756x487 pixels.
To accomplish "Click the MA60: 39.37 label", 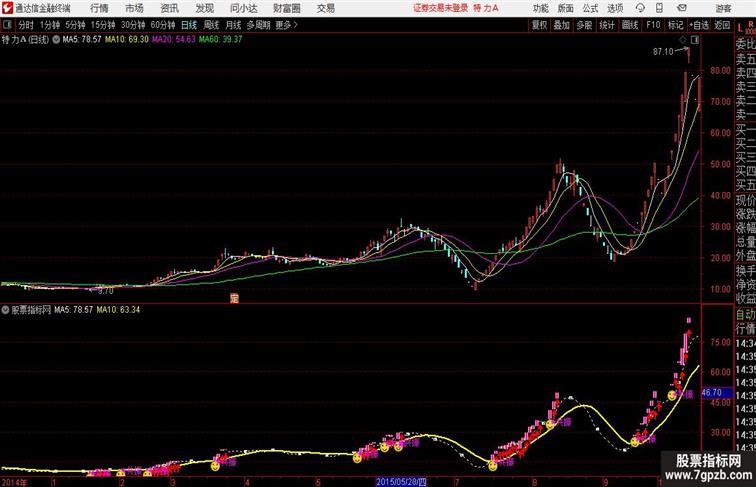I will [220, 40].
